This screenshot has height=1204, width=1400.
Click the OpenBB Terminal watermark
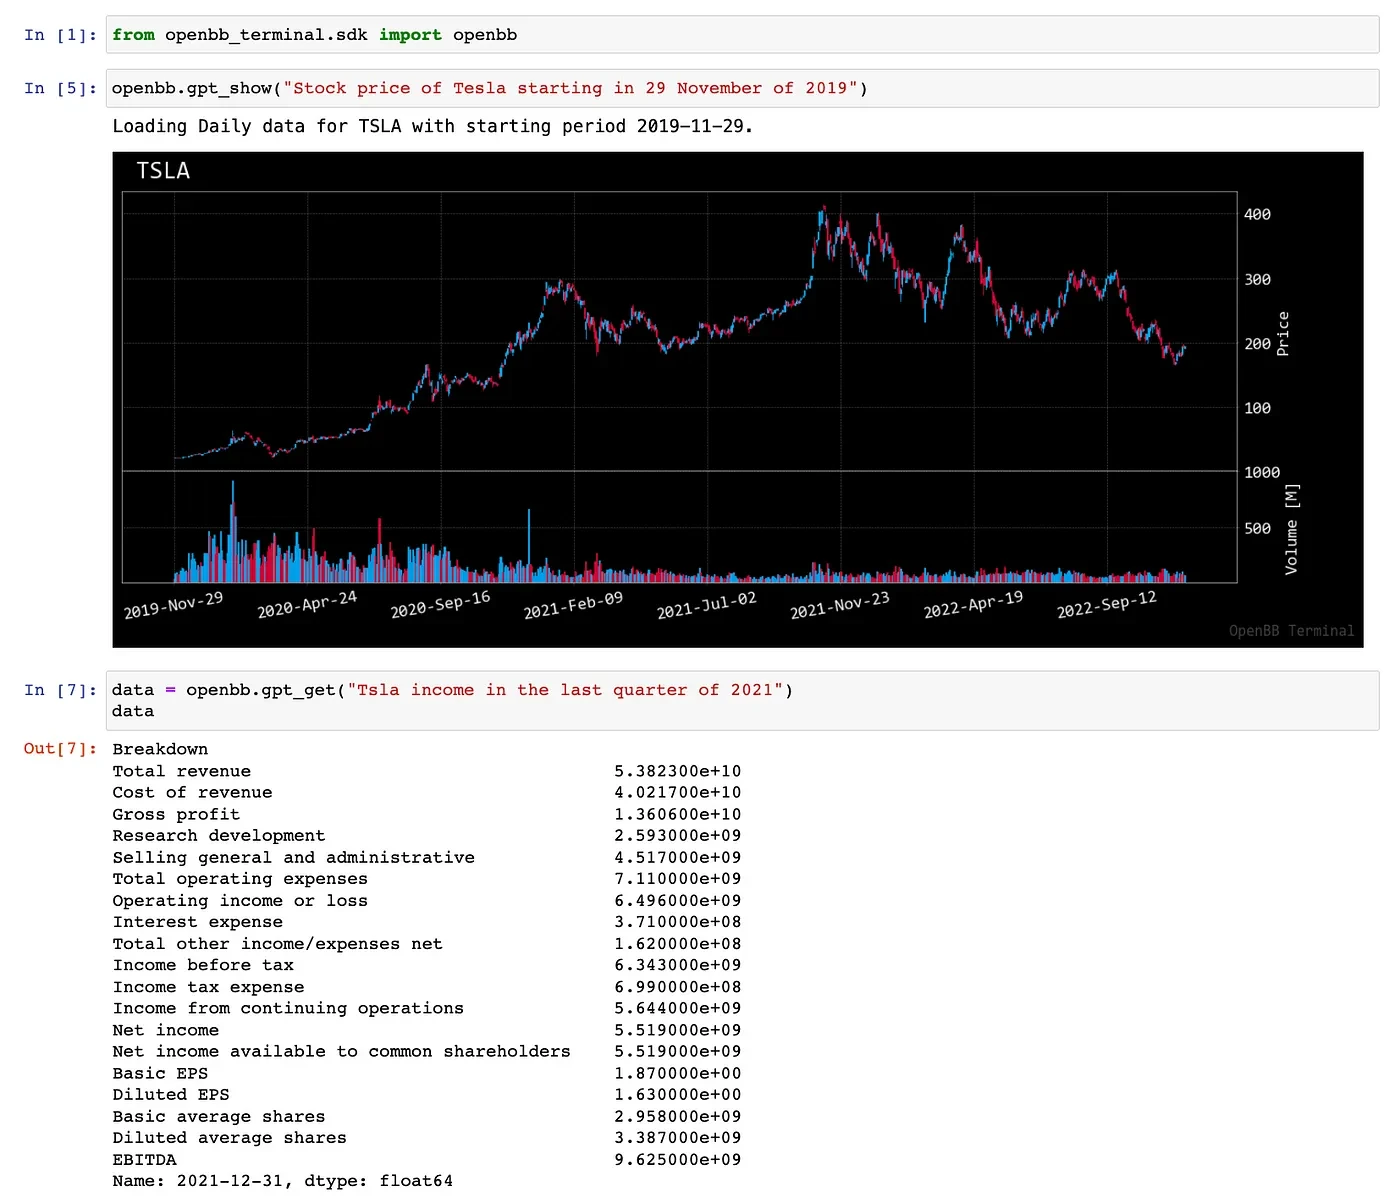1291,631
